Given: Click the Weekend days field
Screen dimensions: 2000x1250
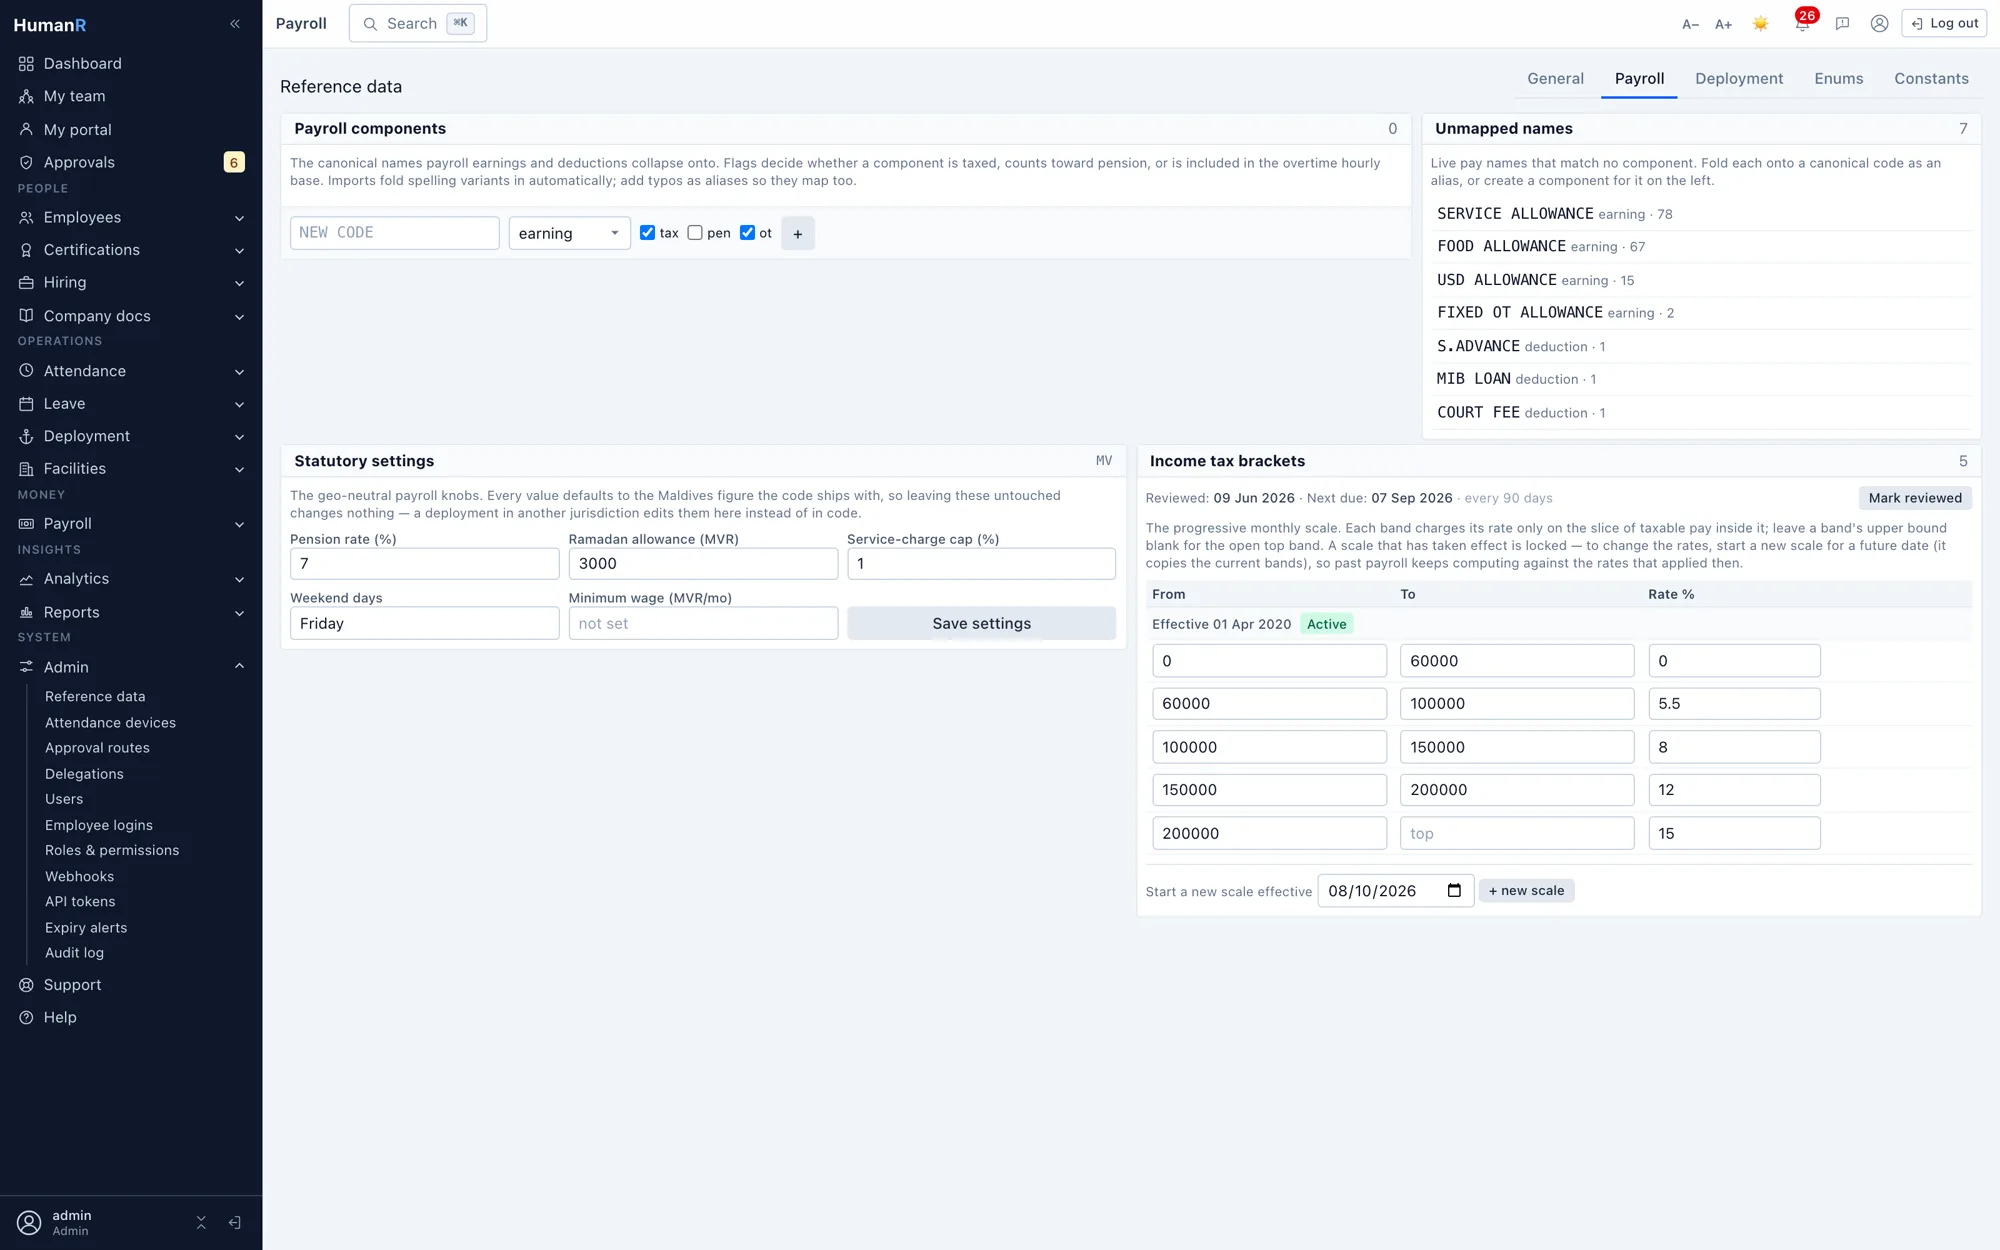Looking at the screenshot, I should (424, 623).
